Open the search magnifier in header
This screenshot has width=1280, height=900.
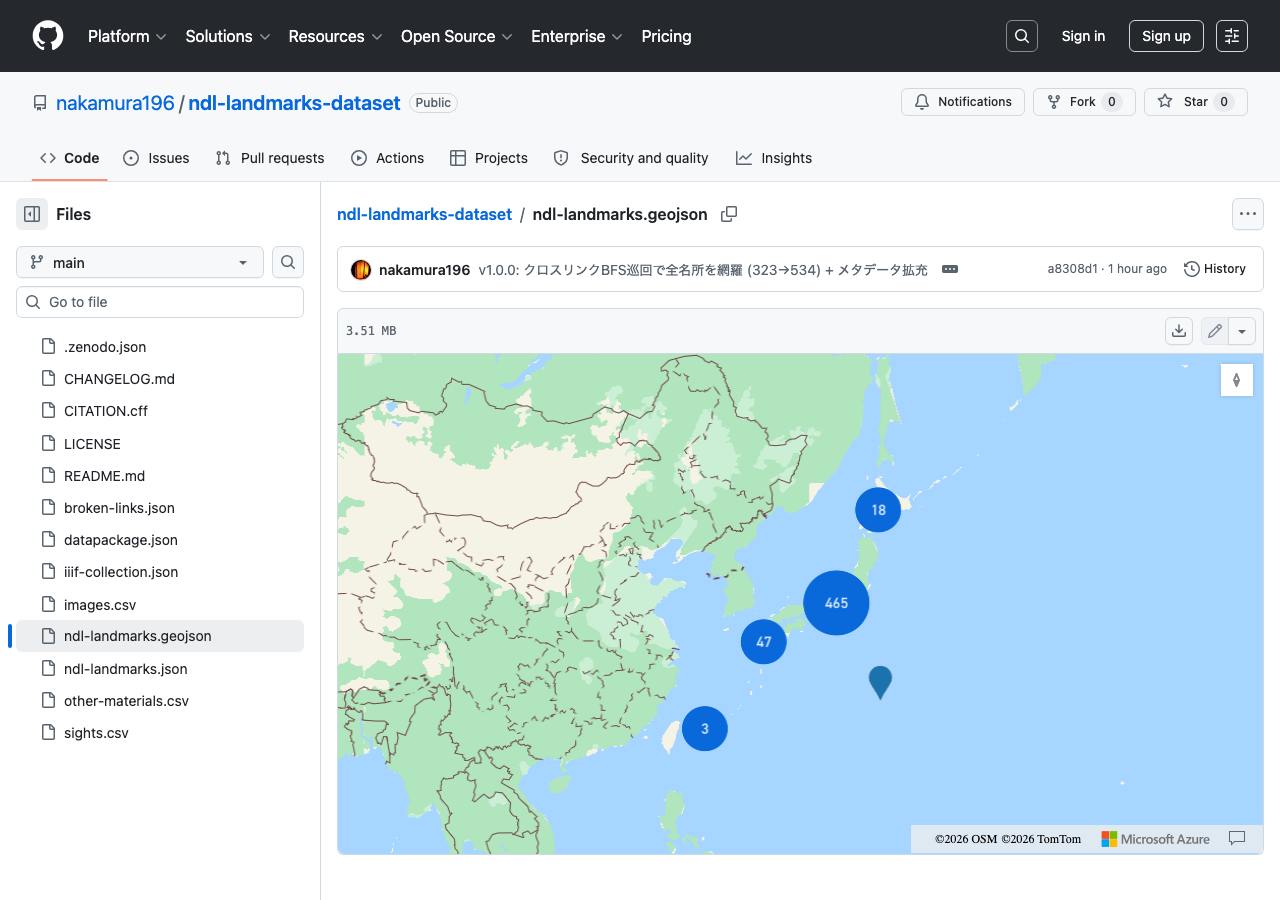(x=1022, y=36)
